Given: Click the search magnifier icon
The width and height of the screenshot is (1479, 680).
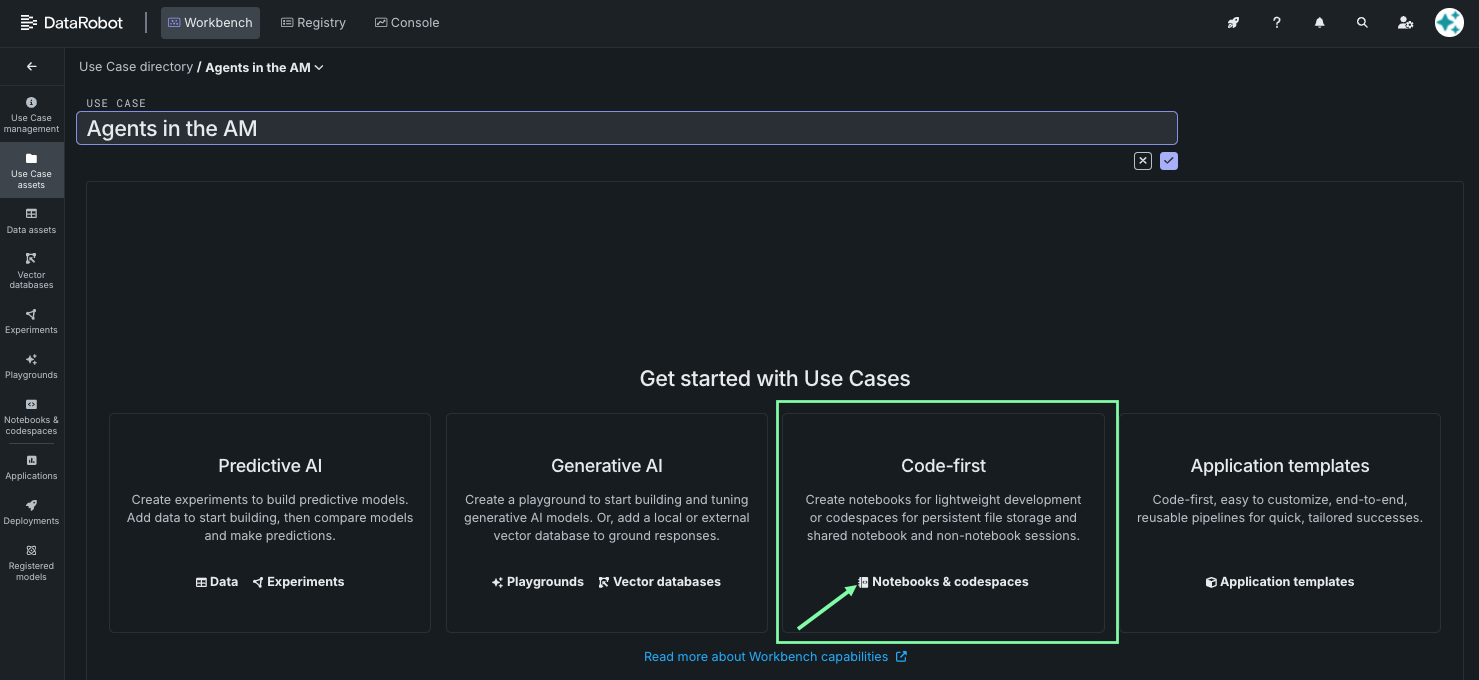Looking at the screenshot, I should pyautogui.click(x=1362, y=23).
